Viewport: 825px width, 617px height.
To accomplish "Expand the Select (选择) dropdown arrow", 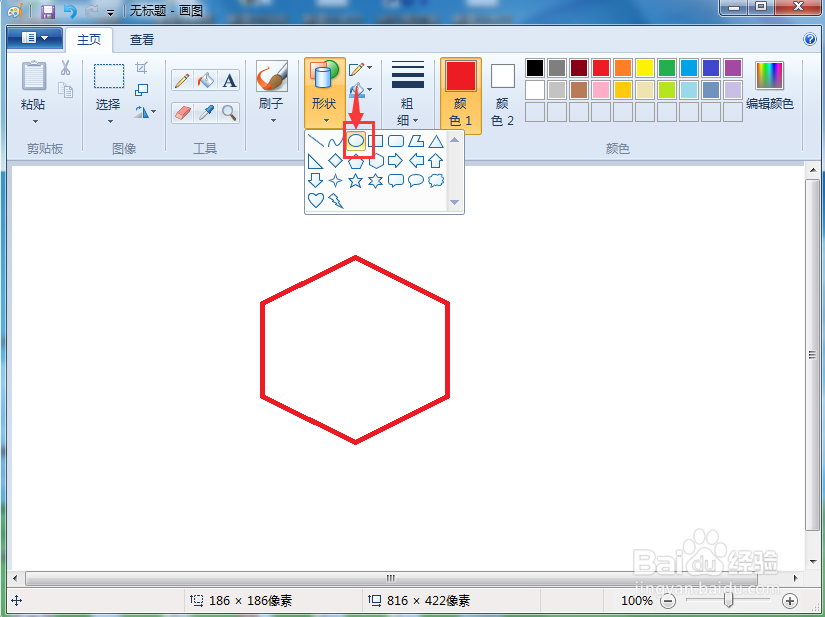I will pos(110,122).
